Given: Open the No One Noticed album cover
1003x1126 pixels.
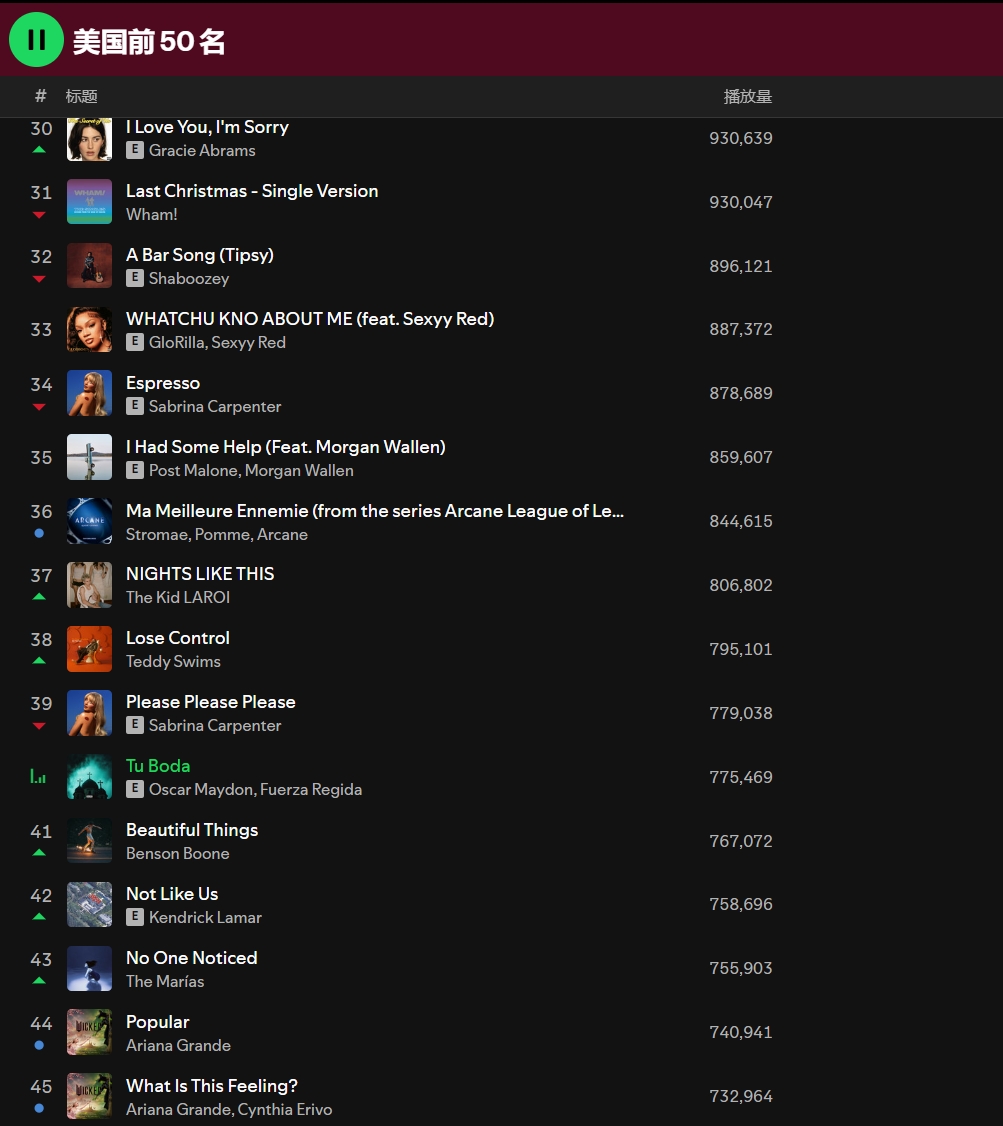Looking at the screenshot, I should click(x=90, y=968).
